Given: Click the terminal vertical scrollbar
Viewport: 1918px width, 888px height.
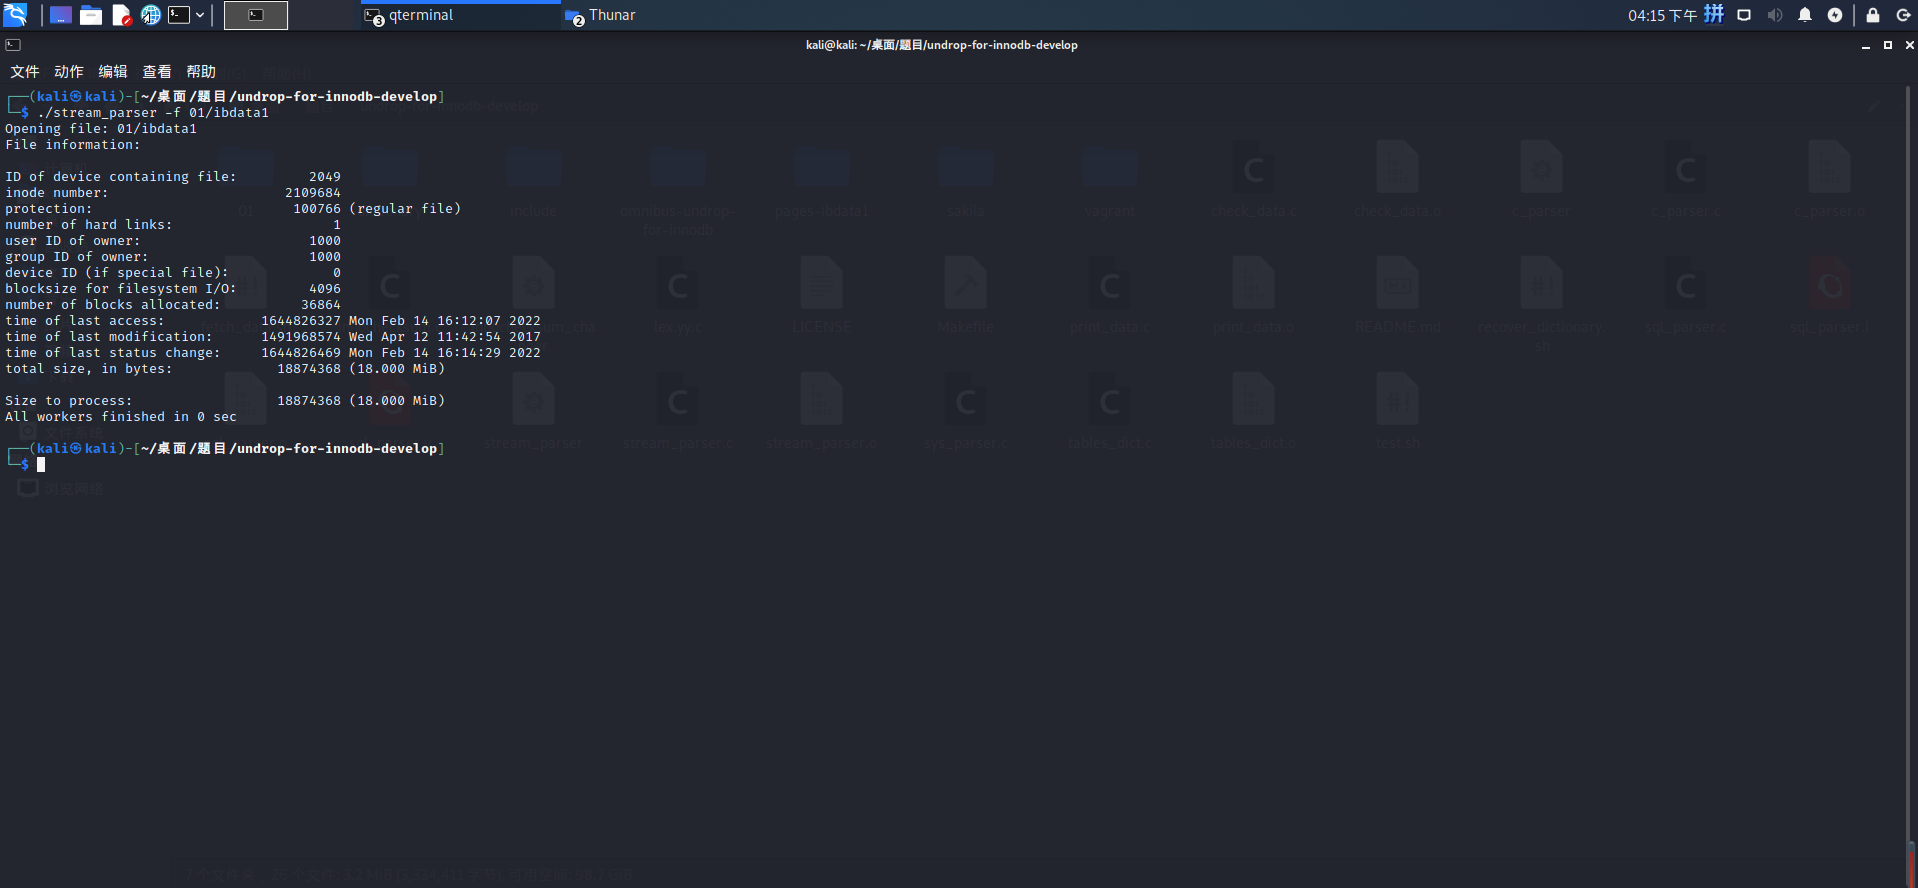Looking at the screenshot, I should 1911,487.
